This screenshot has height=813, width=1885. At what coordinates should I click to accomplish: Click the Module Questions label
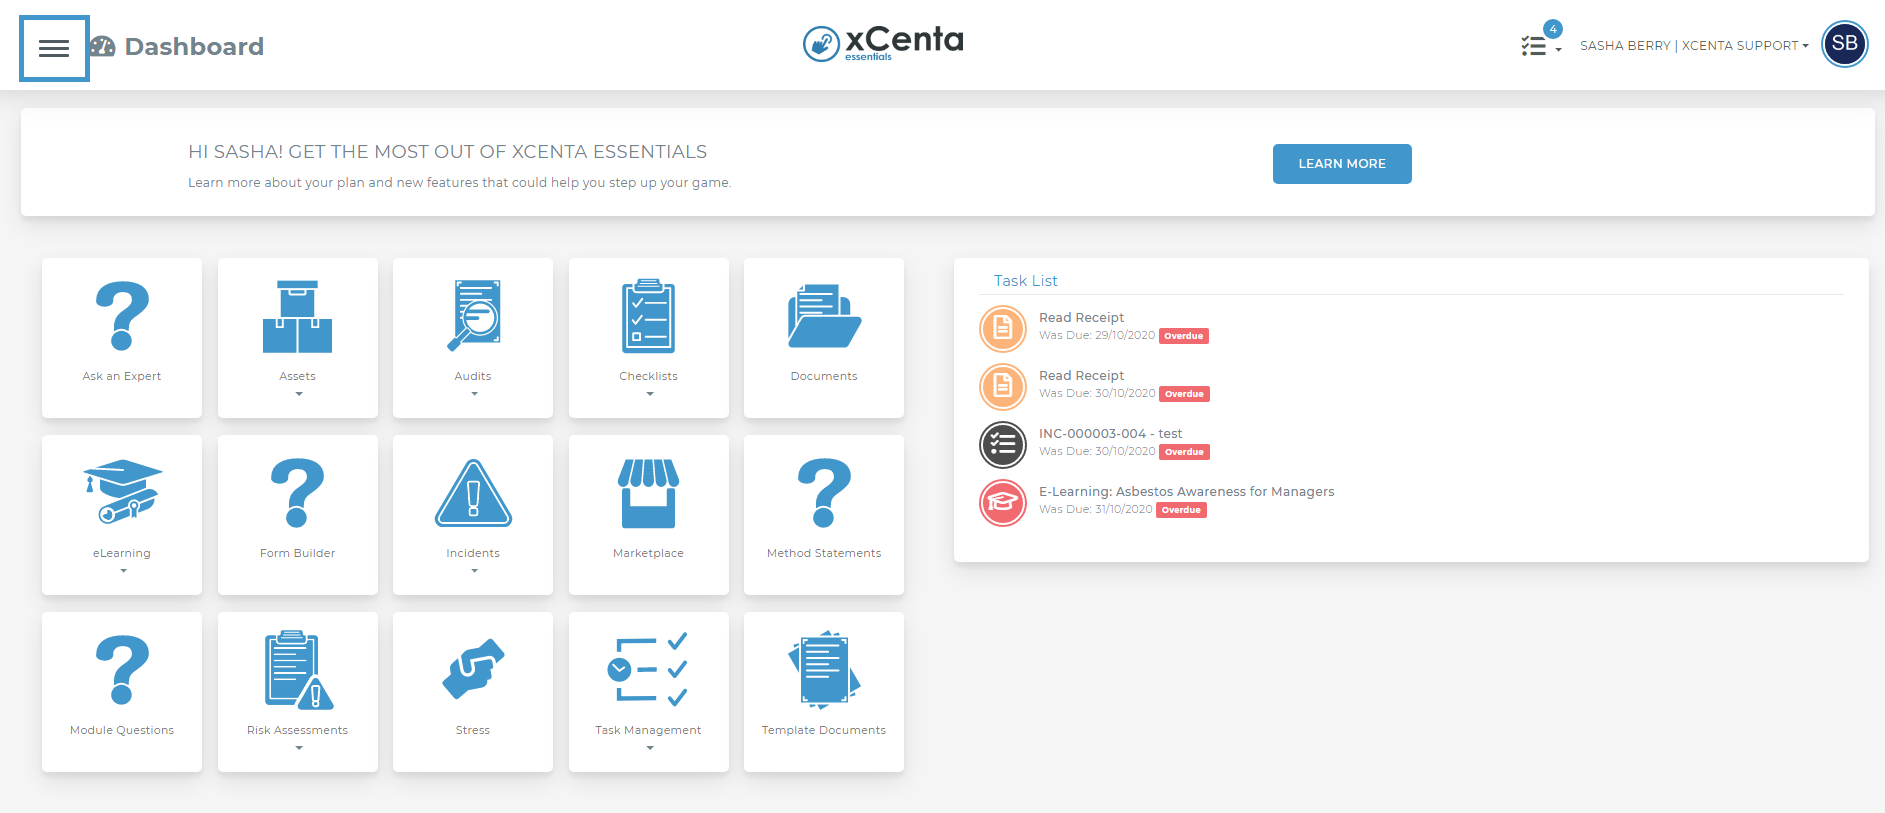pos(122,731)
